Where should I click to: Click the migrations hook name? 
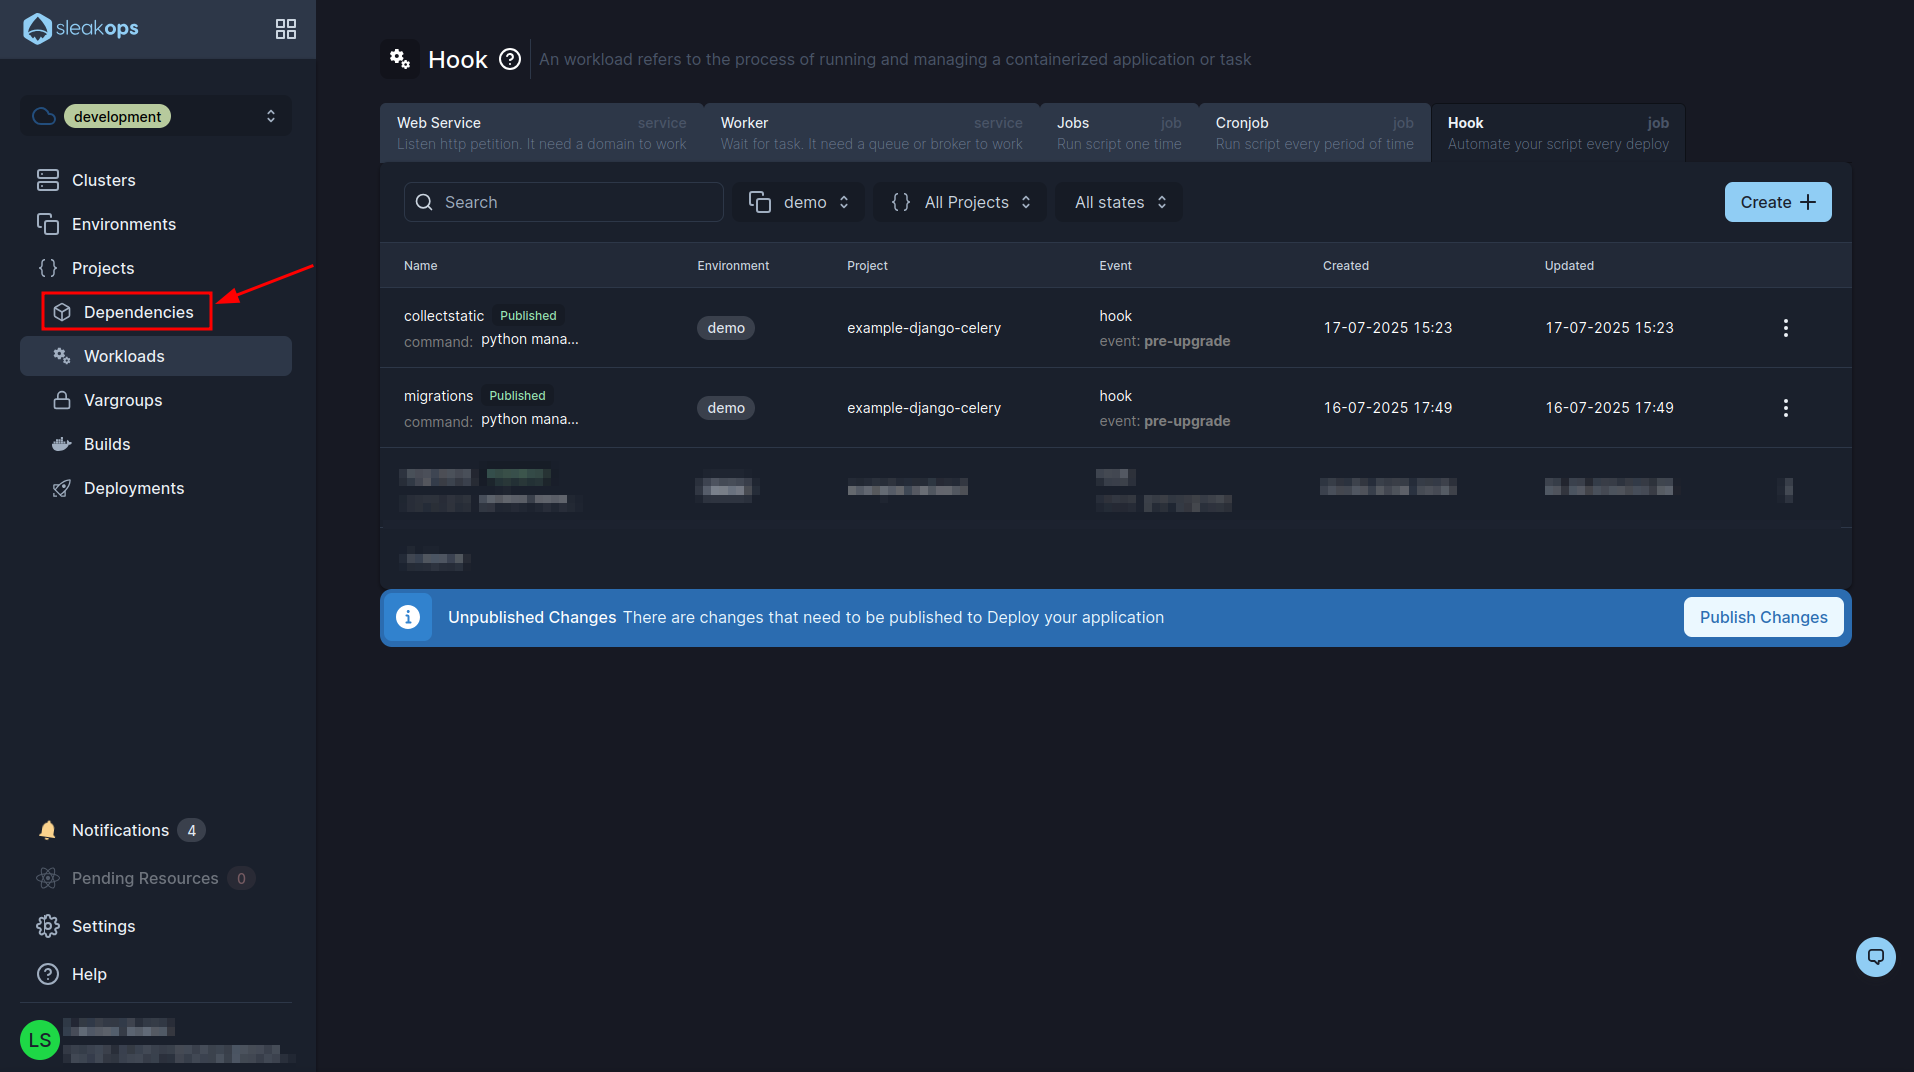coord(438,396)
